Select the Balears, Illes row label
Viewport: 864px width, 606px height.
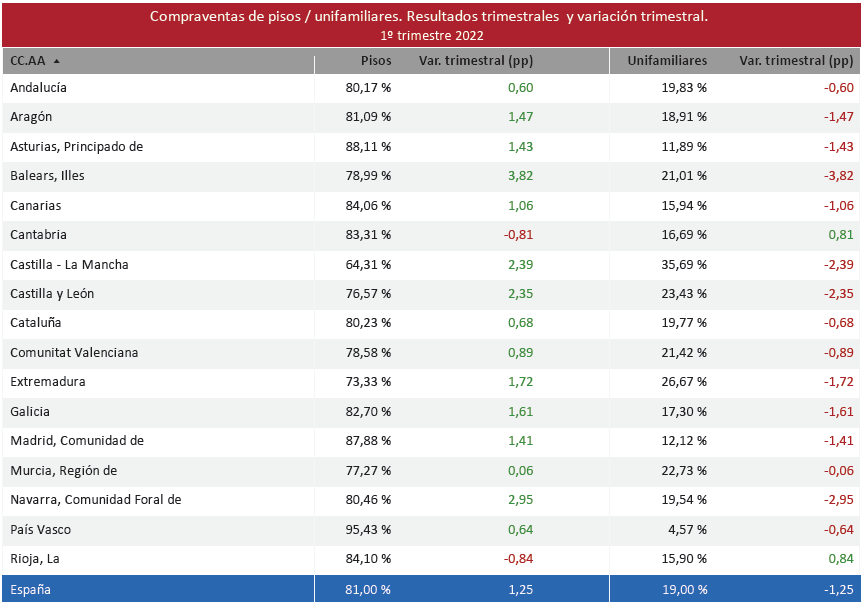click(47, 176)
